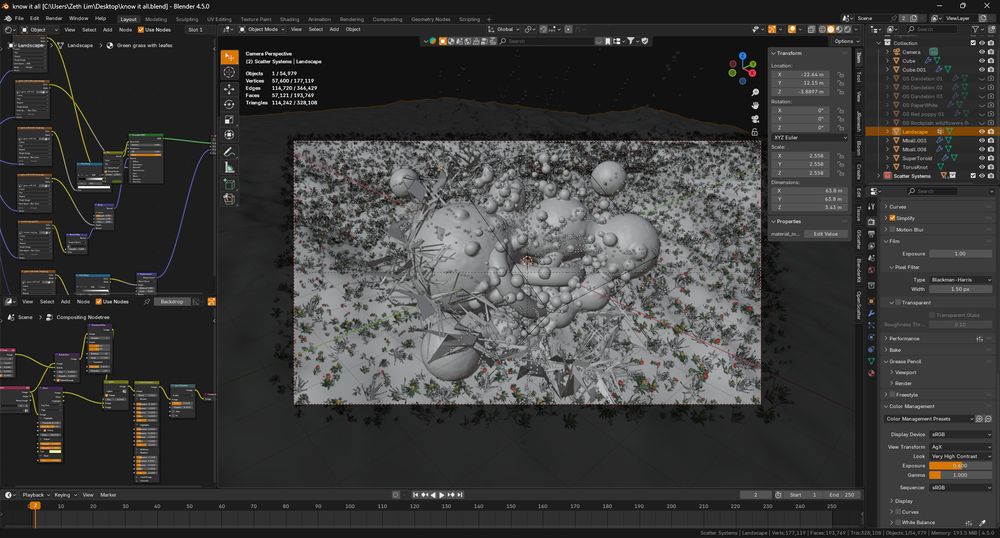
Task: Toggle the Simplify checkbox
Action: click(892, 218)
